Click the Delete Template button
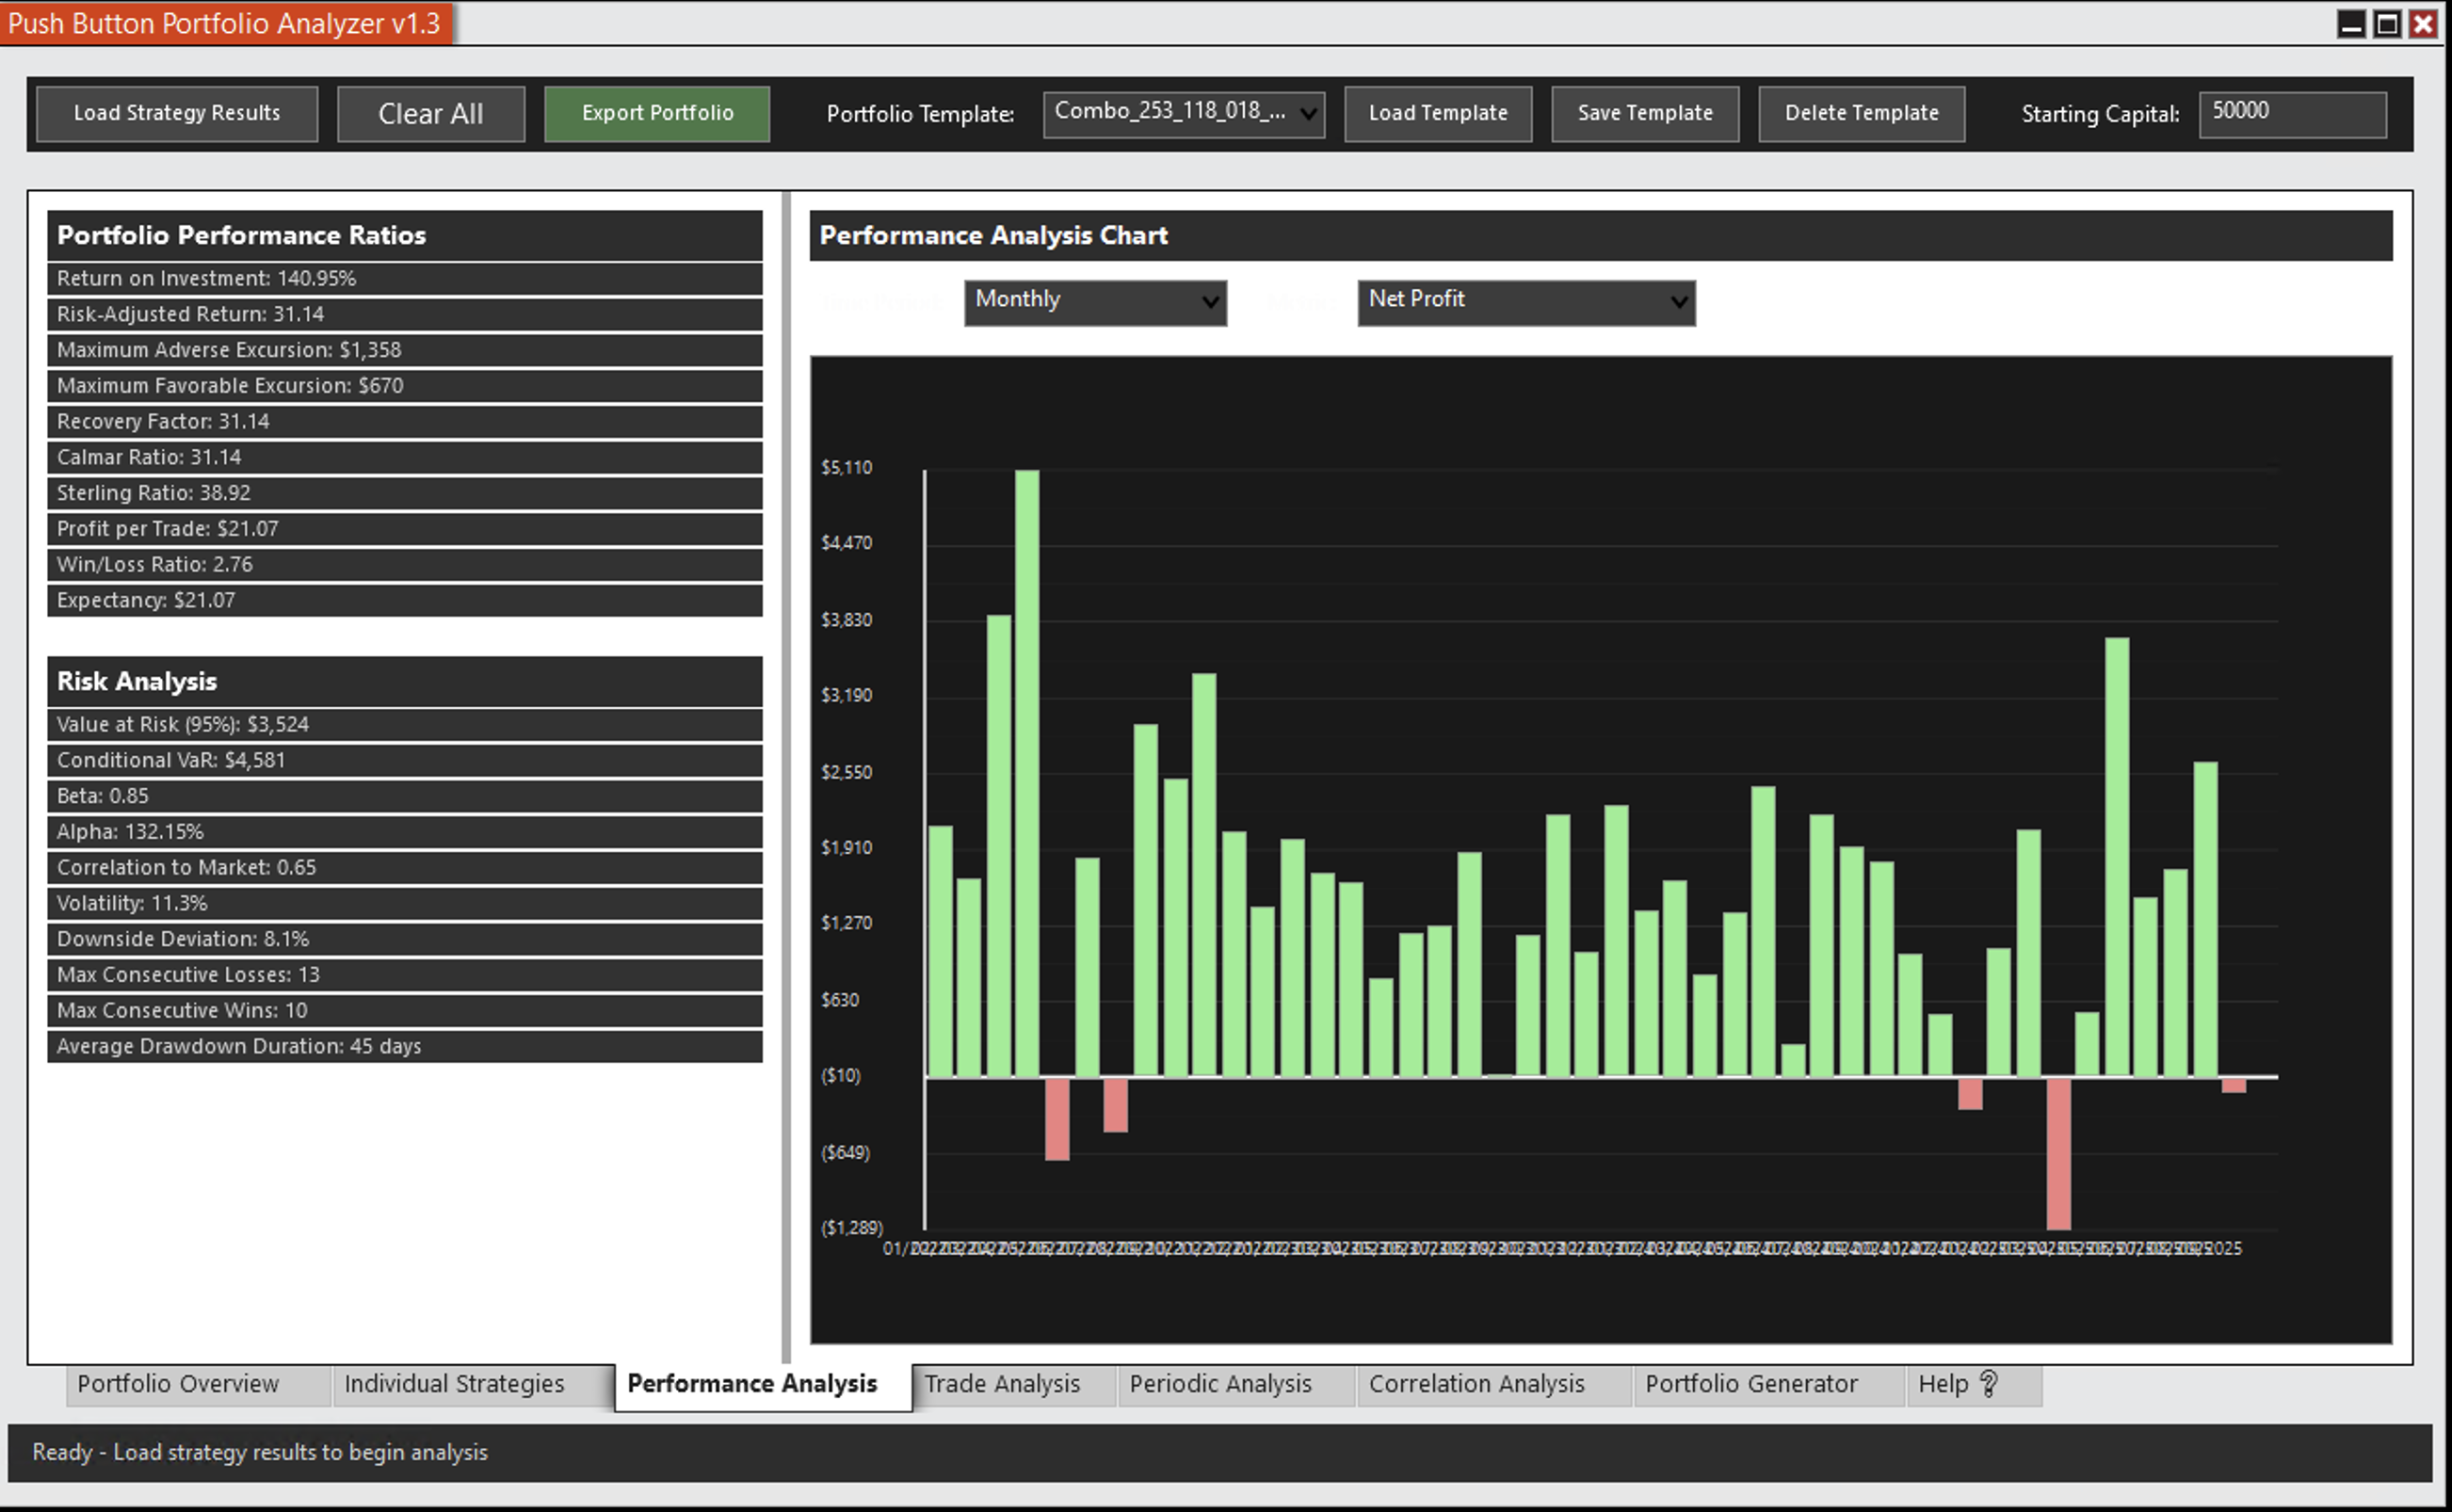The height and width of the screenshot is (1512, 2452). tap(1861, 113)
